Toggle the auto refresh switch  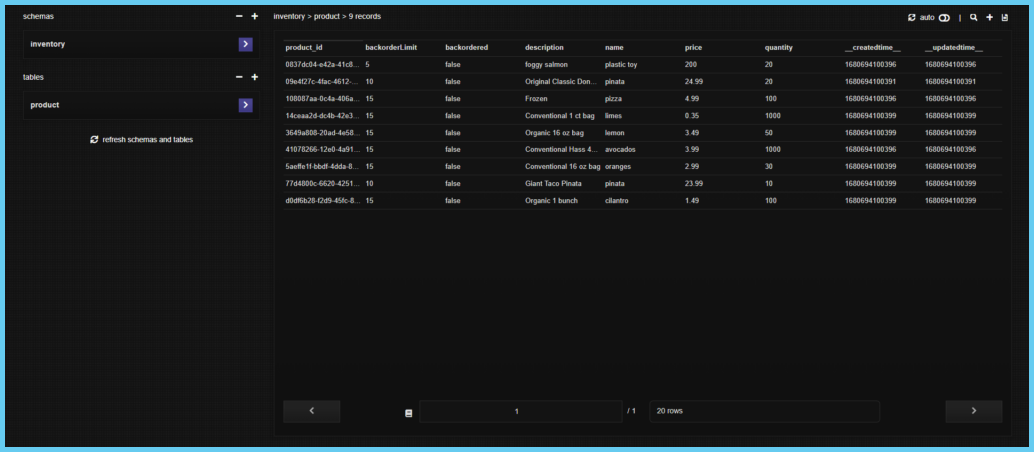click(x=944, y=17)
